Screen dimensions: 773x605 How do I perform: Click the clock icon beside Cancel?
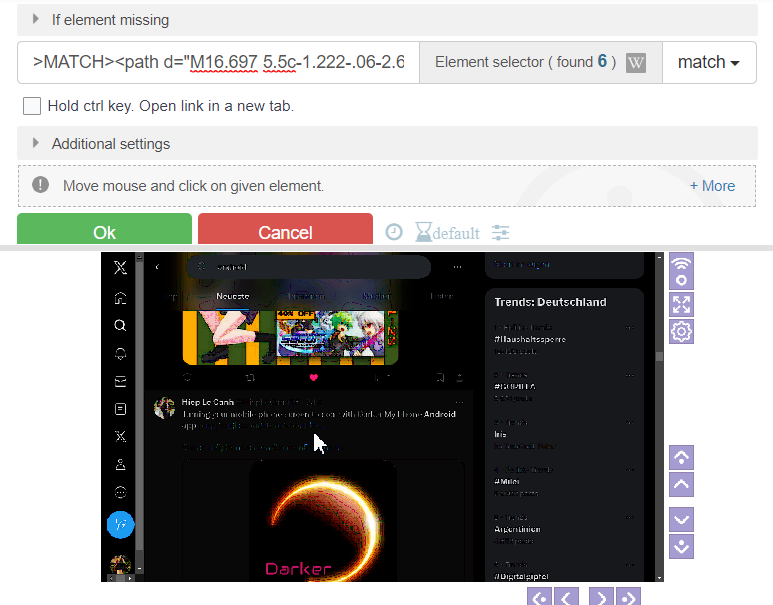point(394,232)
